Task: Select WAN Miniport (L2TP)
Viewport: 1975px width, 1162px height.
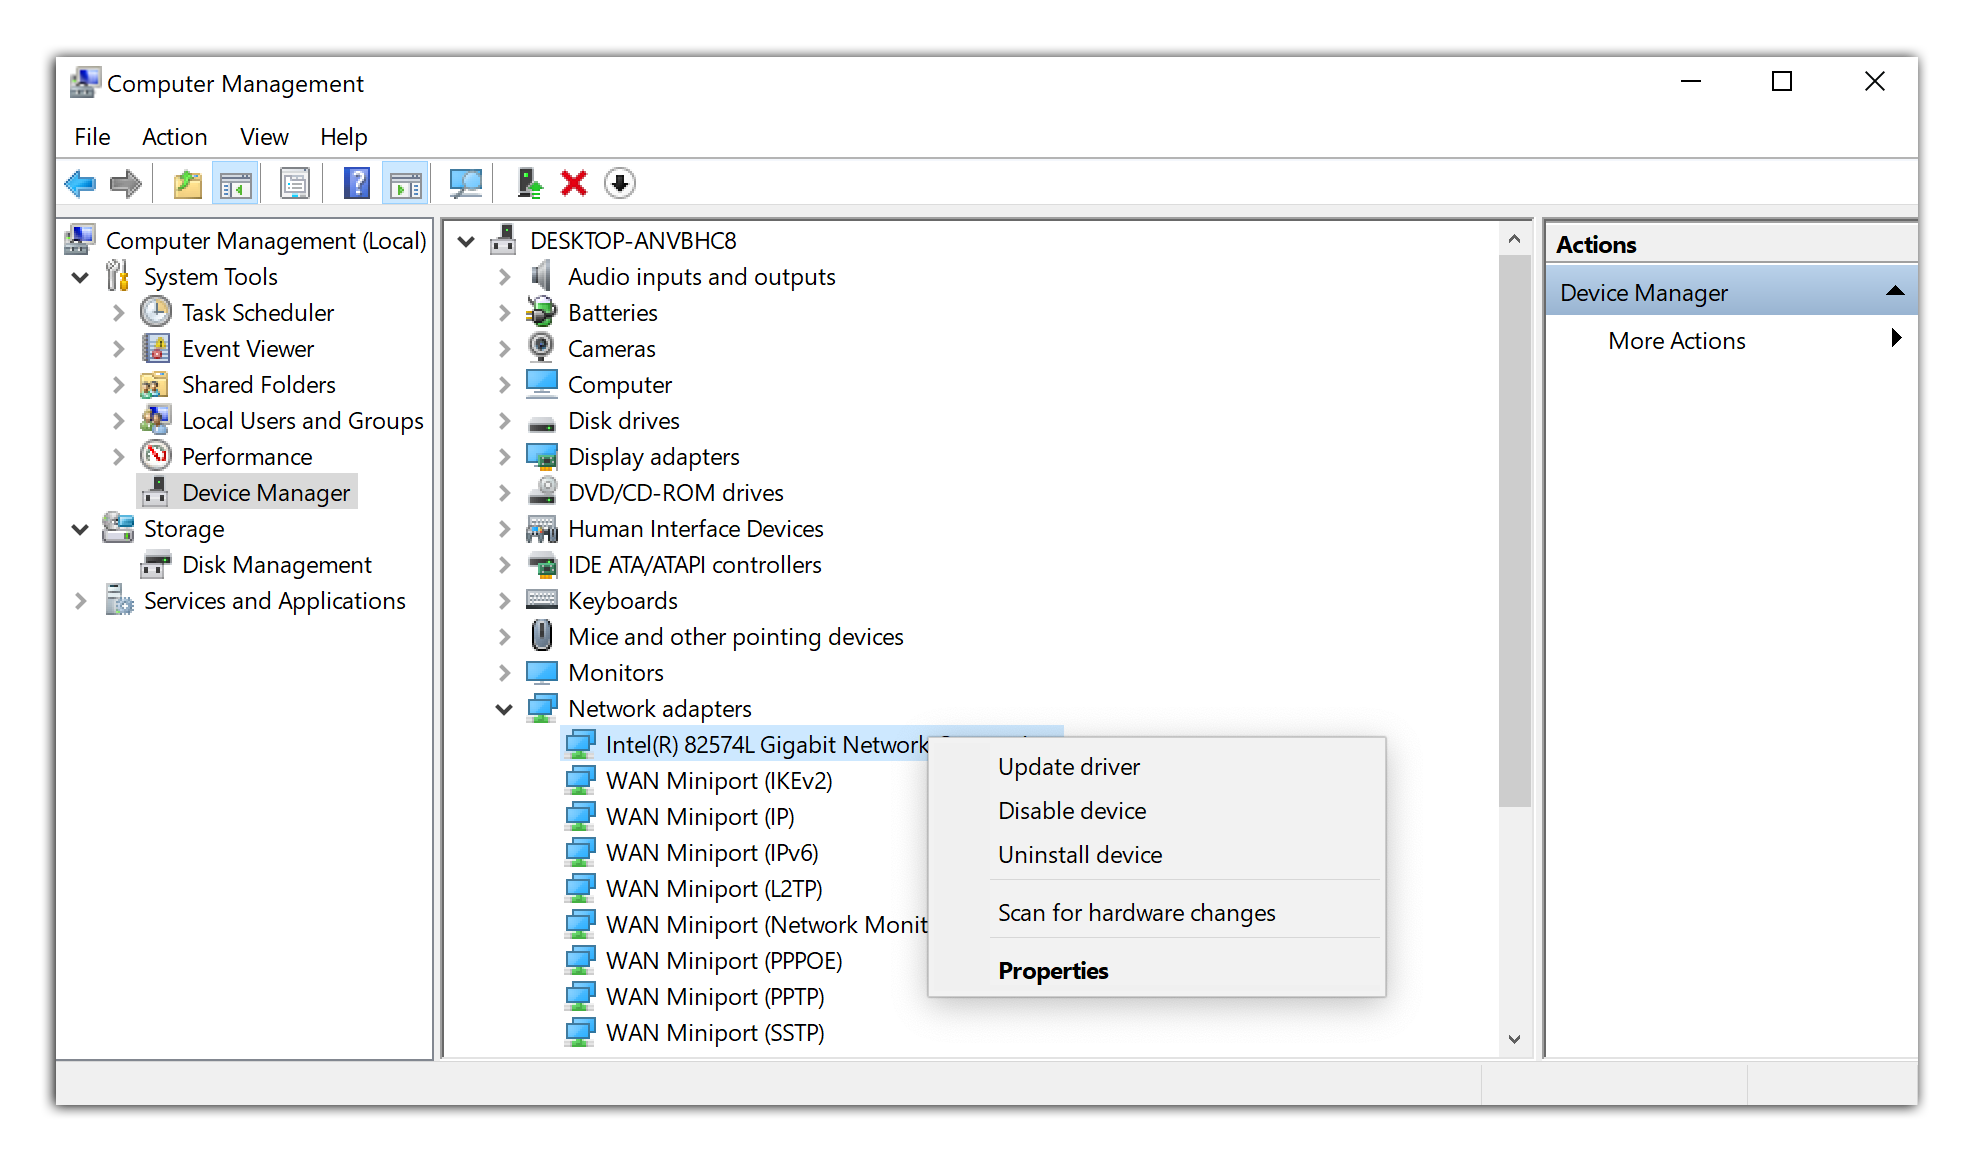Action: [x=714, y=889]
